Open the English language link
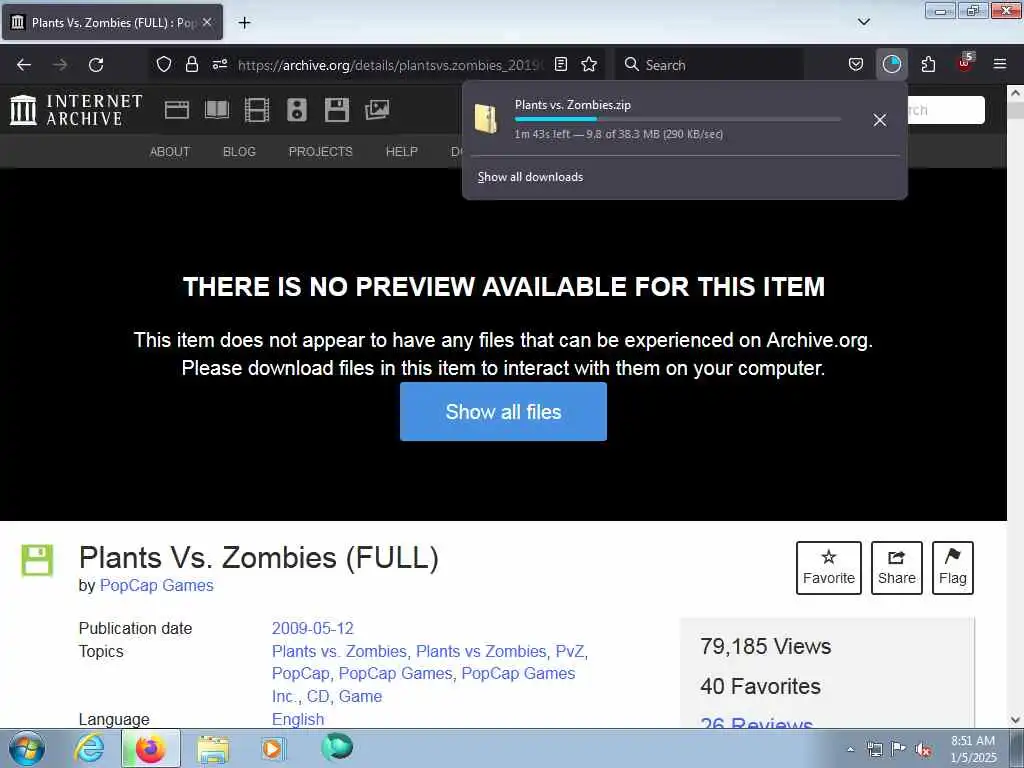This screenshot has height=768, width=1024. [298, 719]
